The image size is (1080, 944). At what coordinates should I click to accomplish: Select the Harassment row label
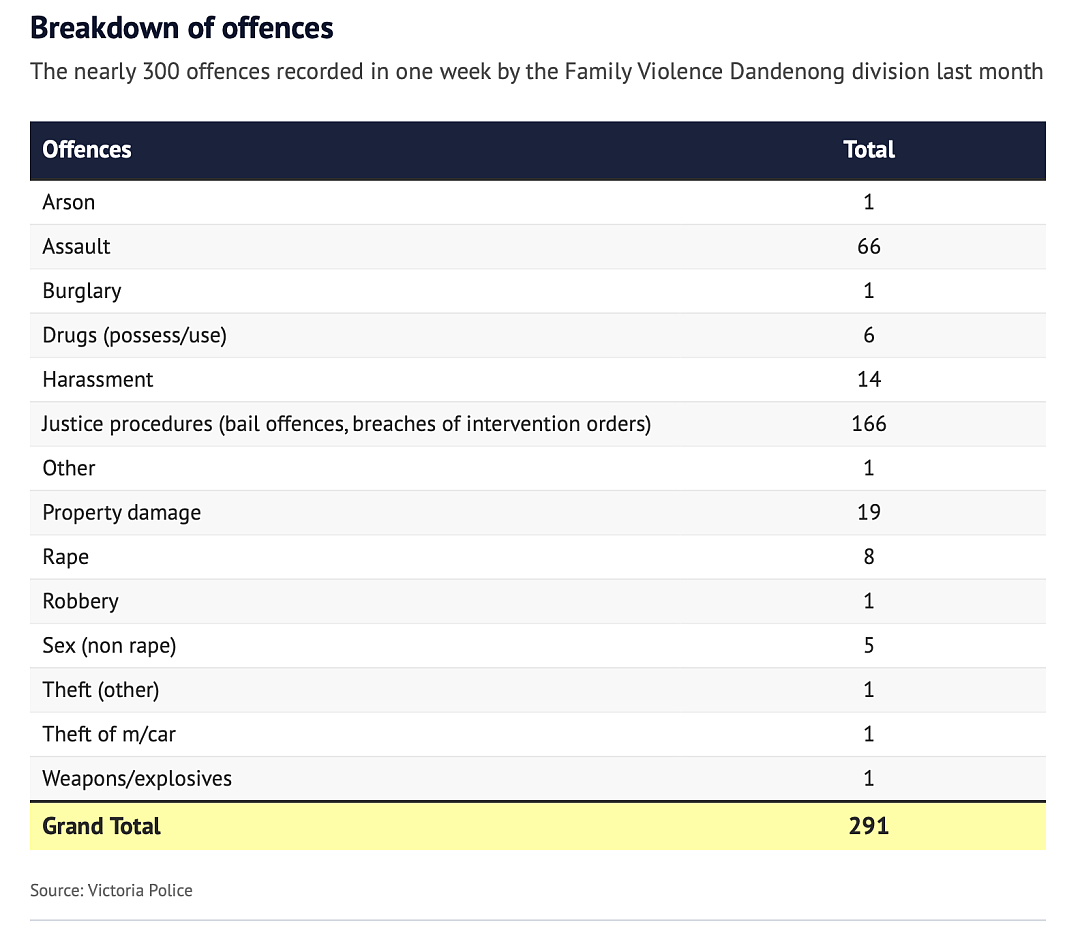98,379
